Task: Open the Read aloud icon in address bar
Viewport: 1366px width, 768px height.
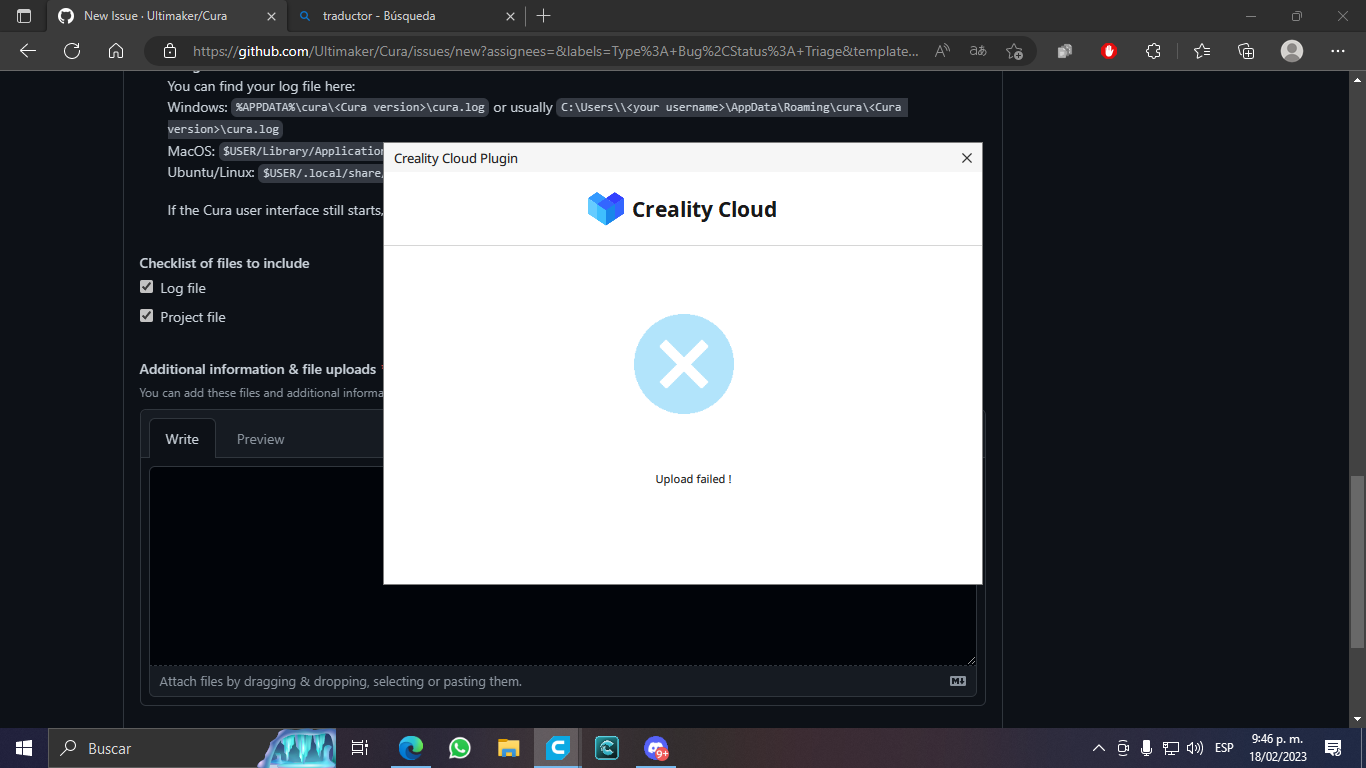Action: click(941, 50)
